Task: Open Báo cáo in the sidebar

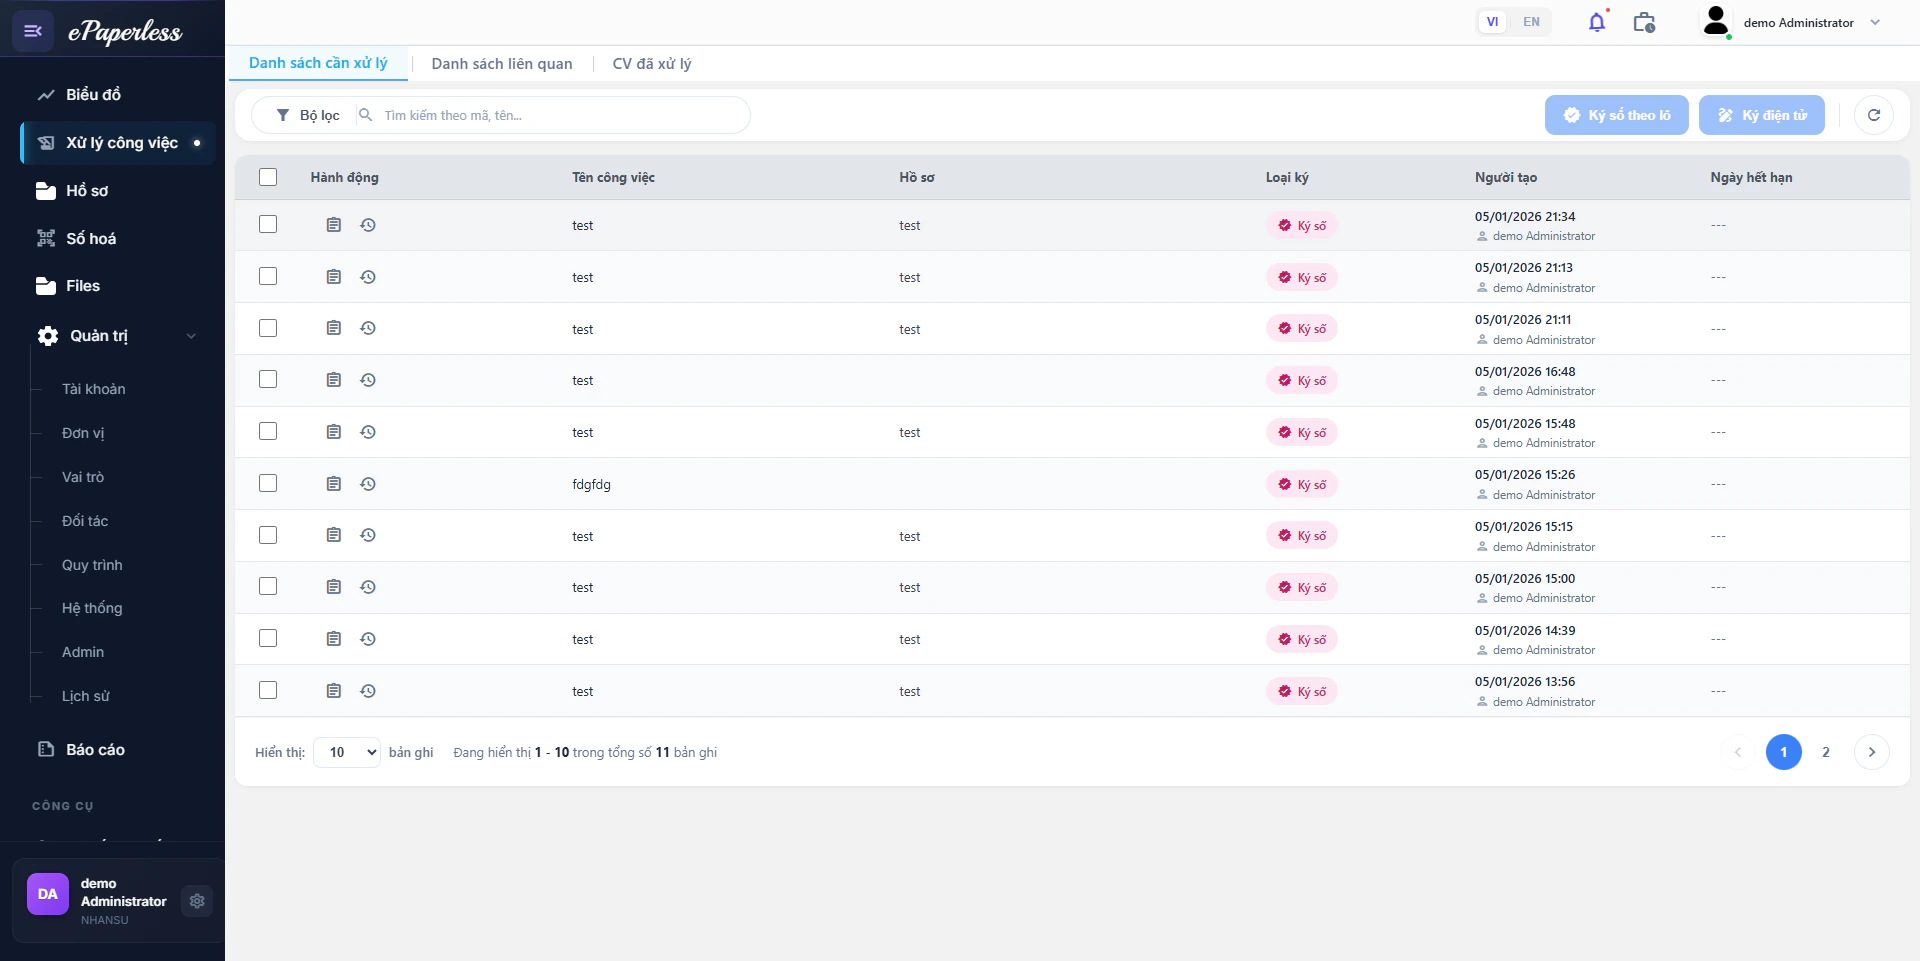Action: coord(118,750)
